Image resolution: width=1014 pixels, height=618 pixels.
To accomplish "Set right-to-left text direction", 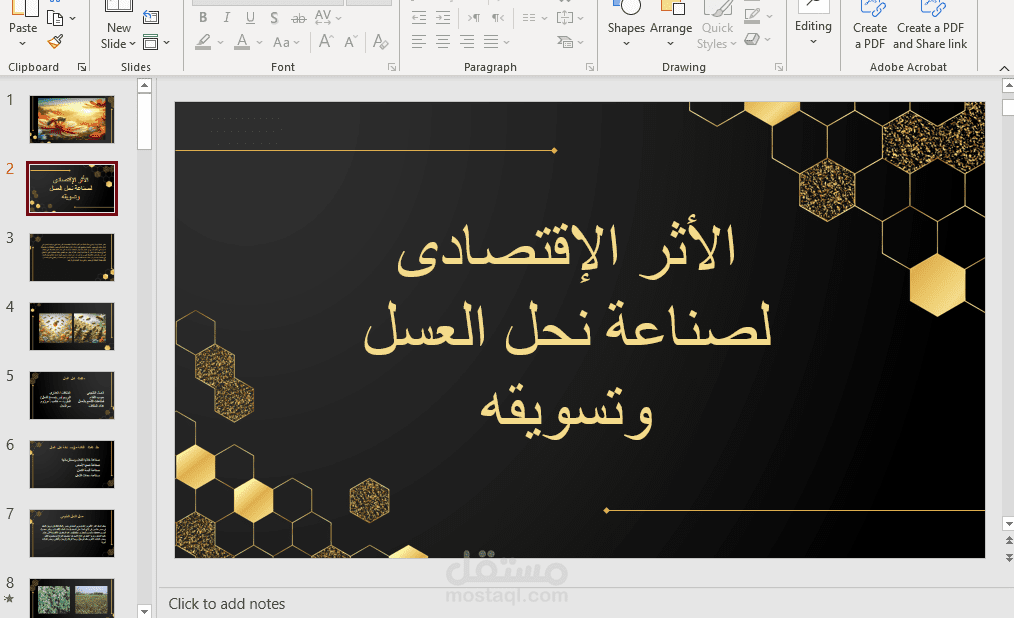I will coord(498,17).
